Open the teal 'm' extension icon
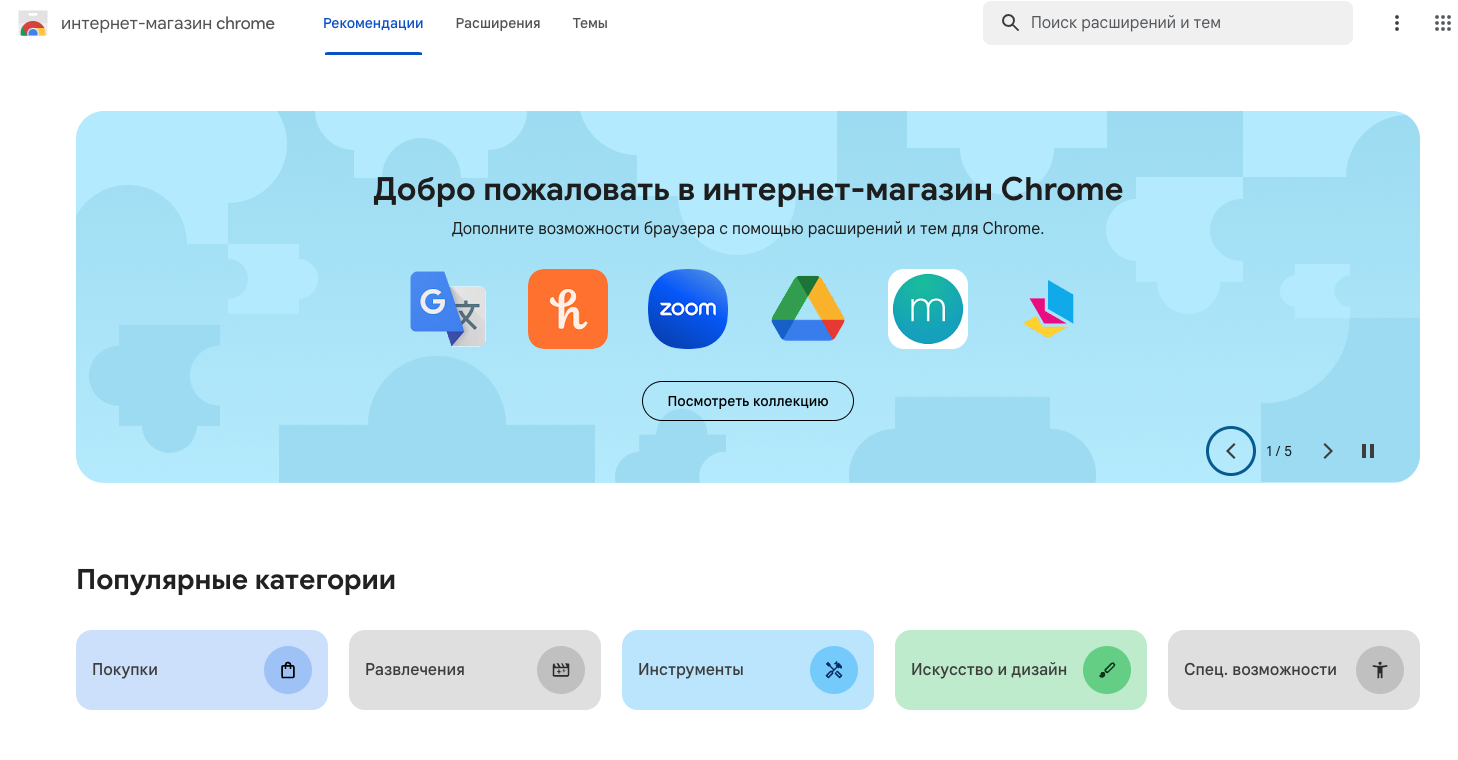This screenshot has width=1458, height=760. click(x=928, y=309)
